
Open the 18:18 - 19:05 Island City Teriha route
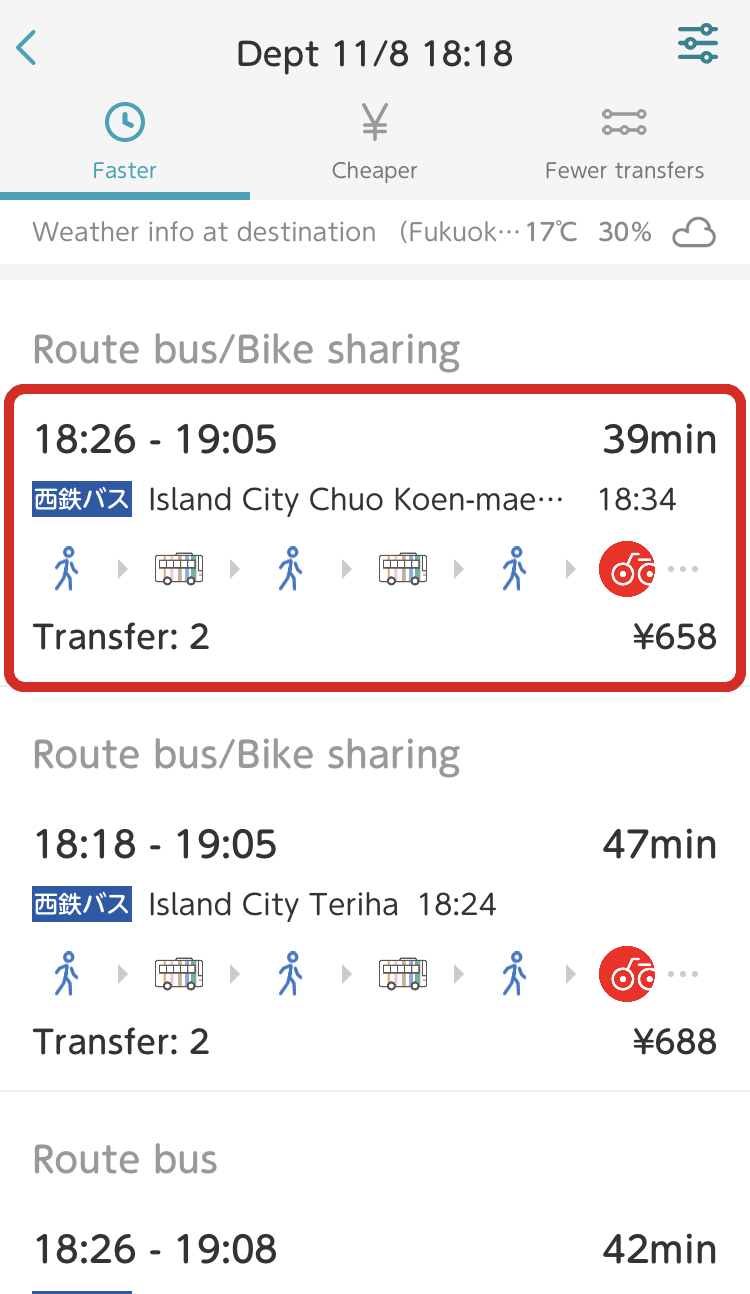coord(375,942)
